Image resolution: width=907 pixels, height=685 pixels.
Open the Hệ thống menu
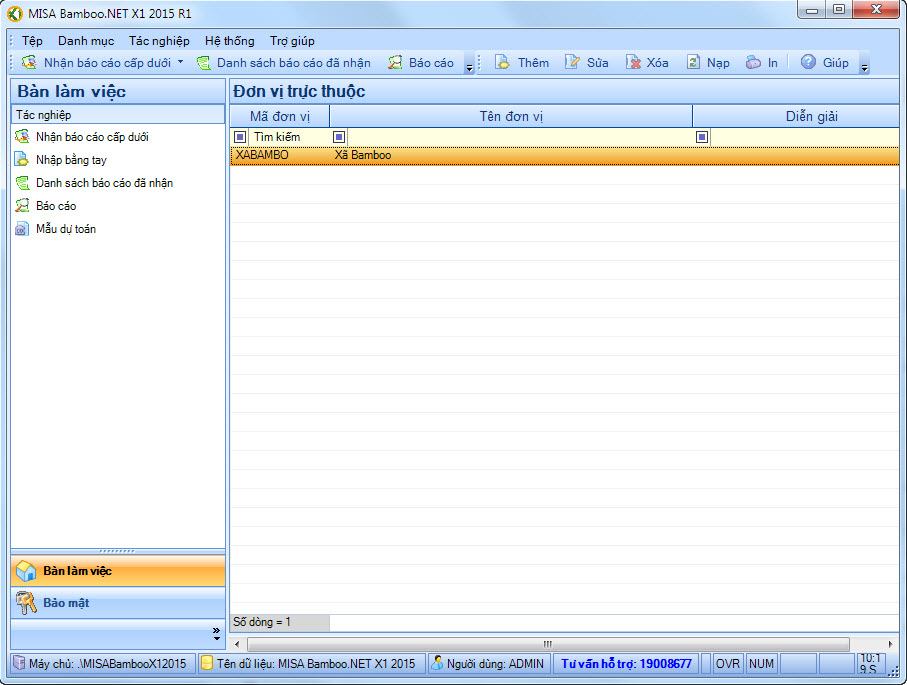click(x=230, y=40)
